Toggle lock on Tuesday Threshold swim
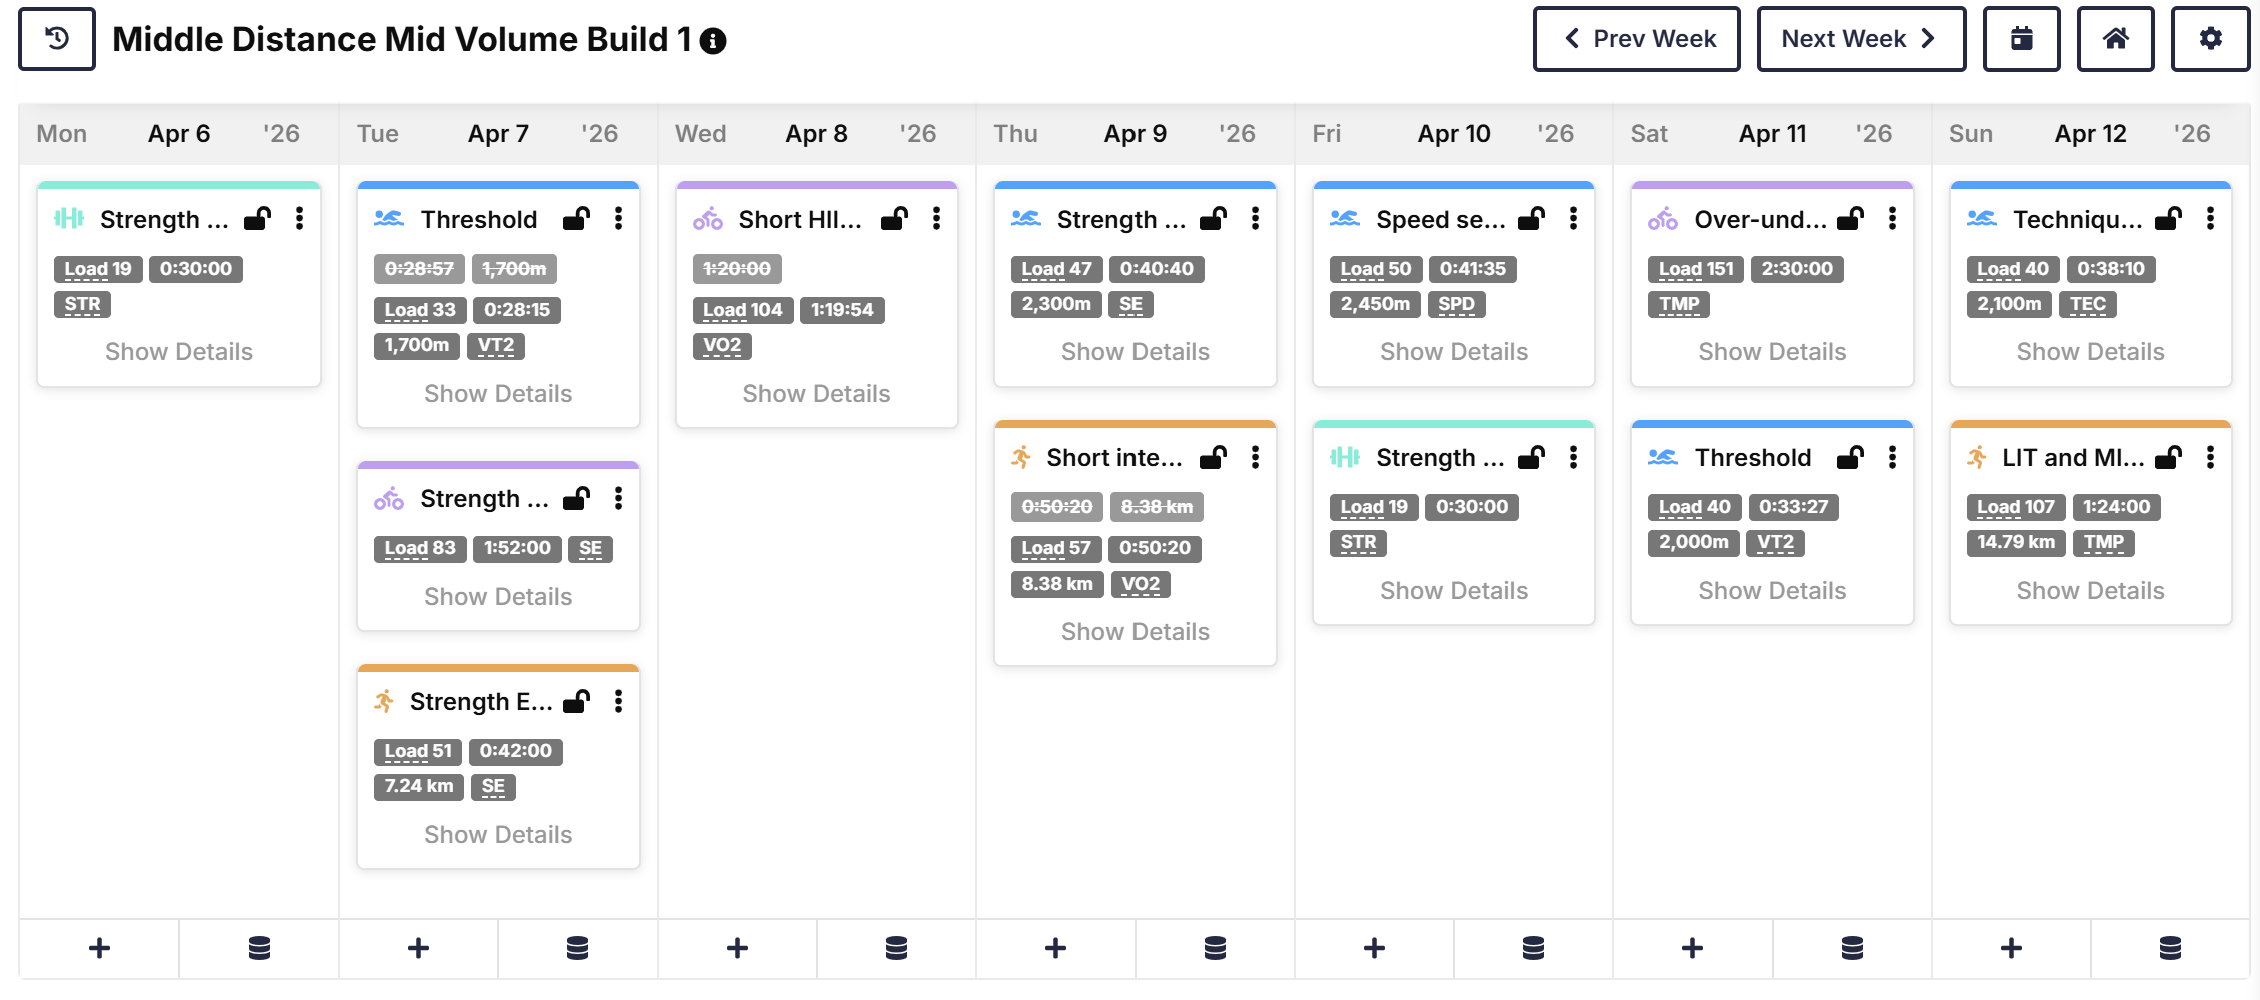The image size is (2260, 1000). click(576, 219)
